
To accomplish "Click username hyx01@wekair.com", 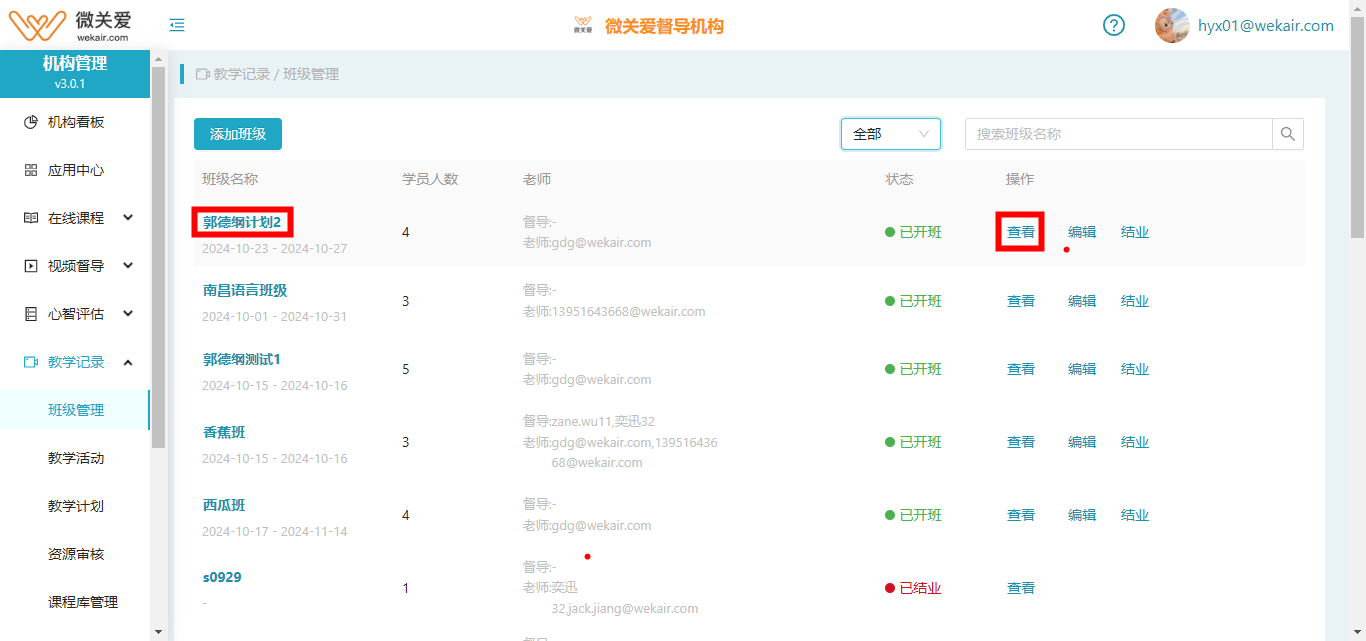I will [x=1266, y=26].
